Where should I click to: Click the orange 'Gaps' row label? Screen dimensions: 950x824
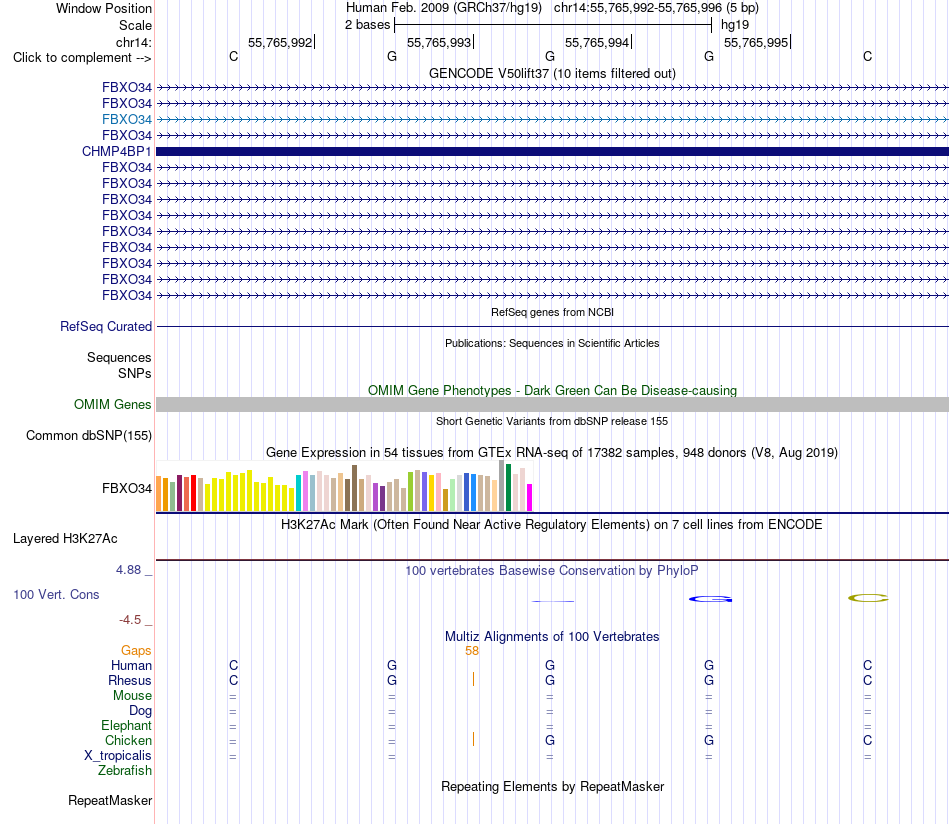(x=136, y=651)
